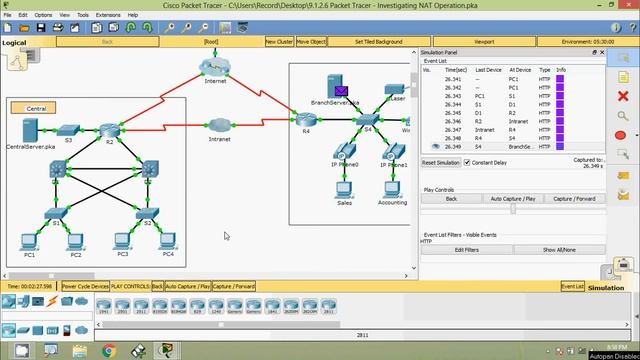Click Power Cycle Devices button
This screenshot has width=640, height=360.
(85, 286)
